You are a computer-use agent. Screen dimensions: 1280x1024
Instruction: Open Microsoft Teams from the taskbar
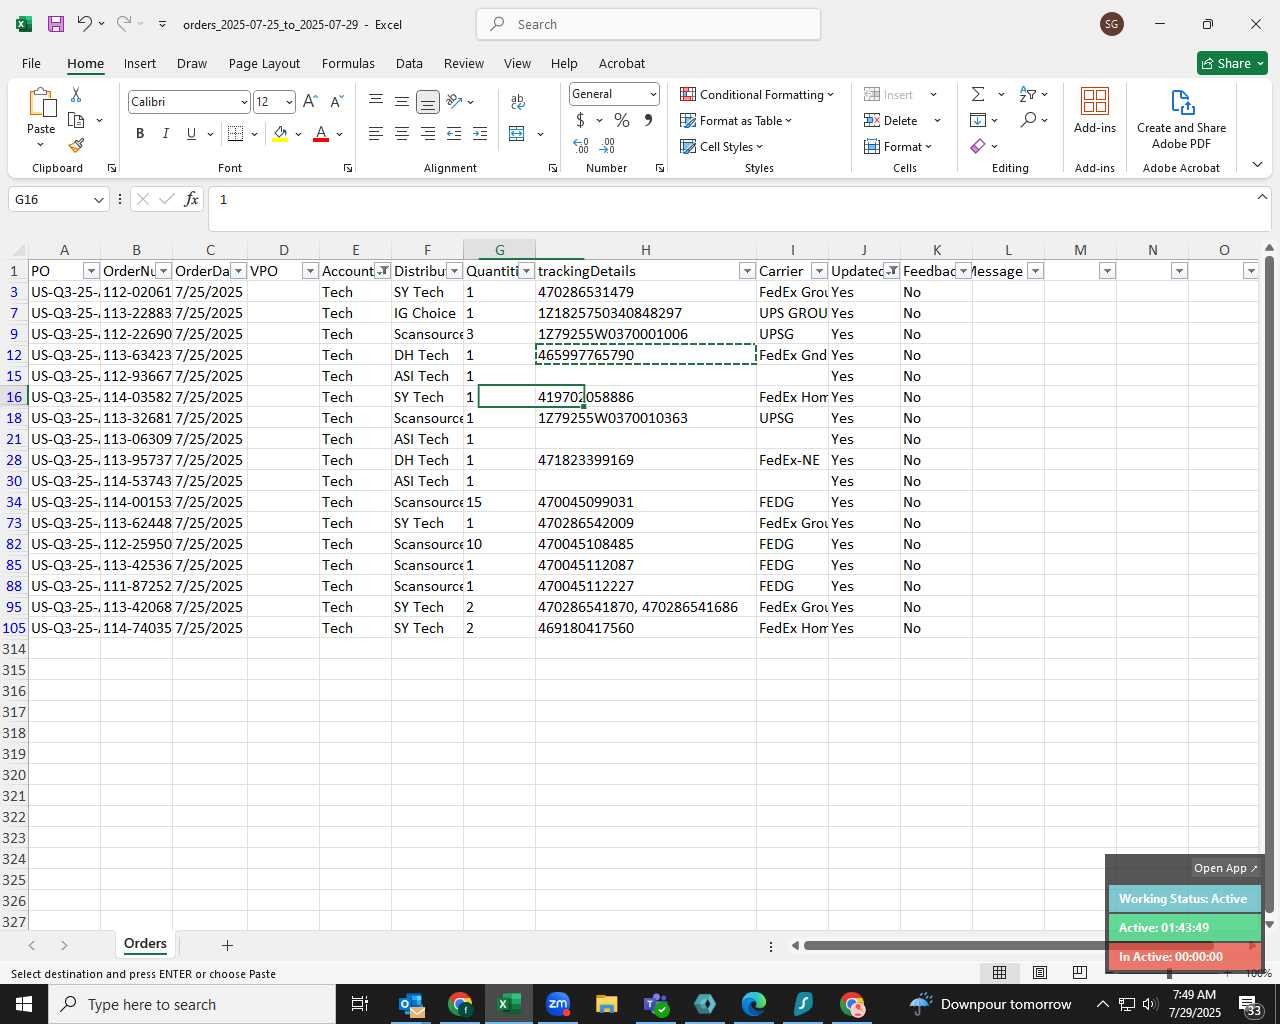(656, 1004)
